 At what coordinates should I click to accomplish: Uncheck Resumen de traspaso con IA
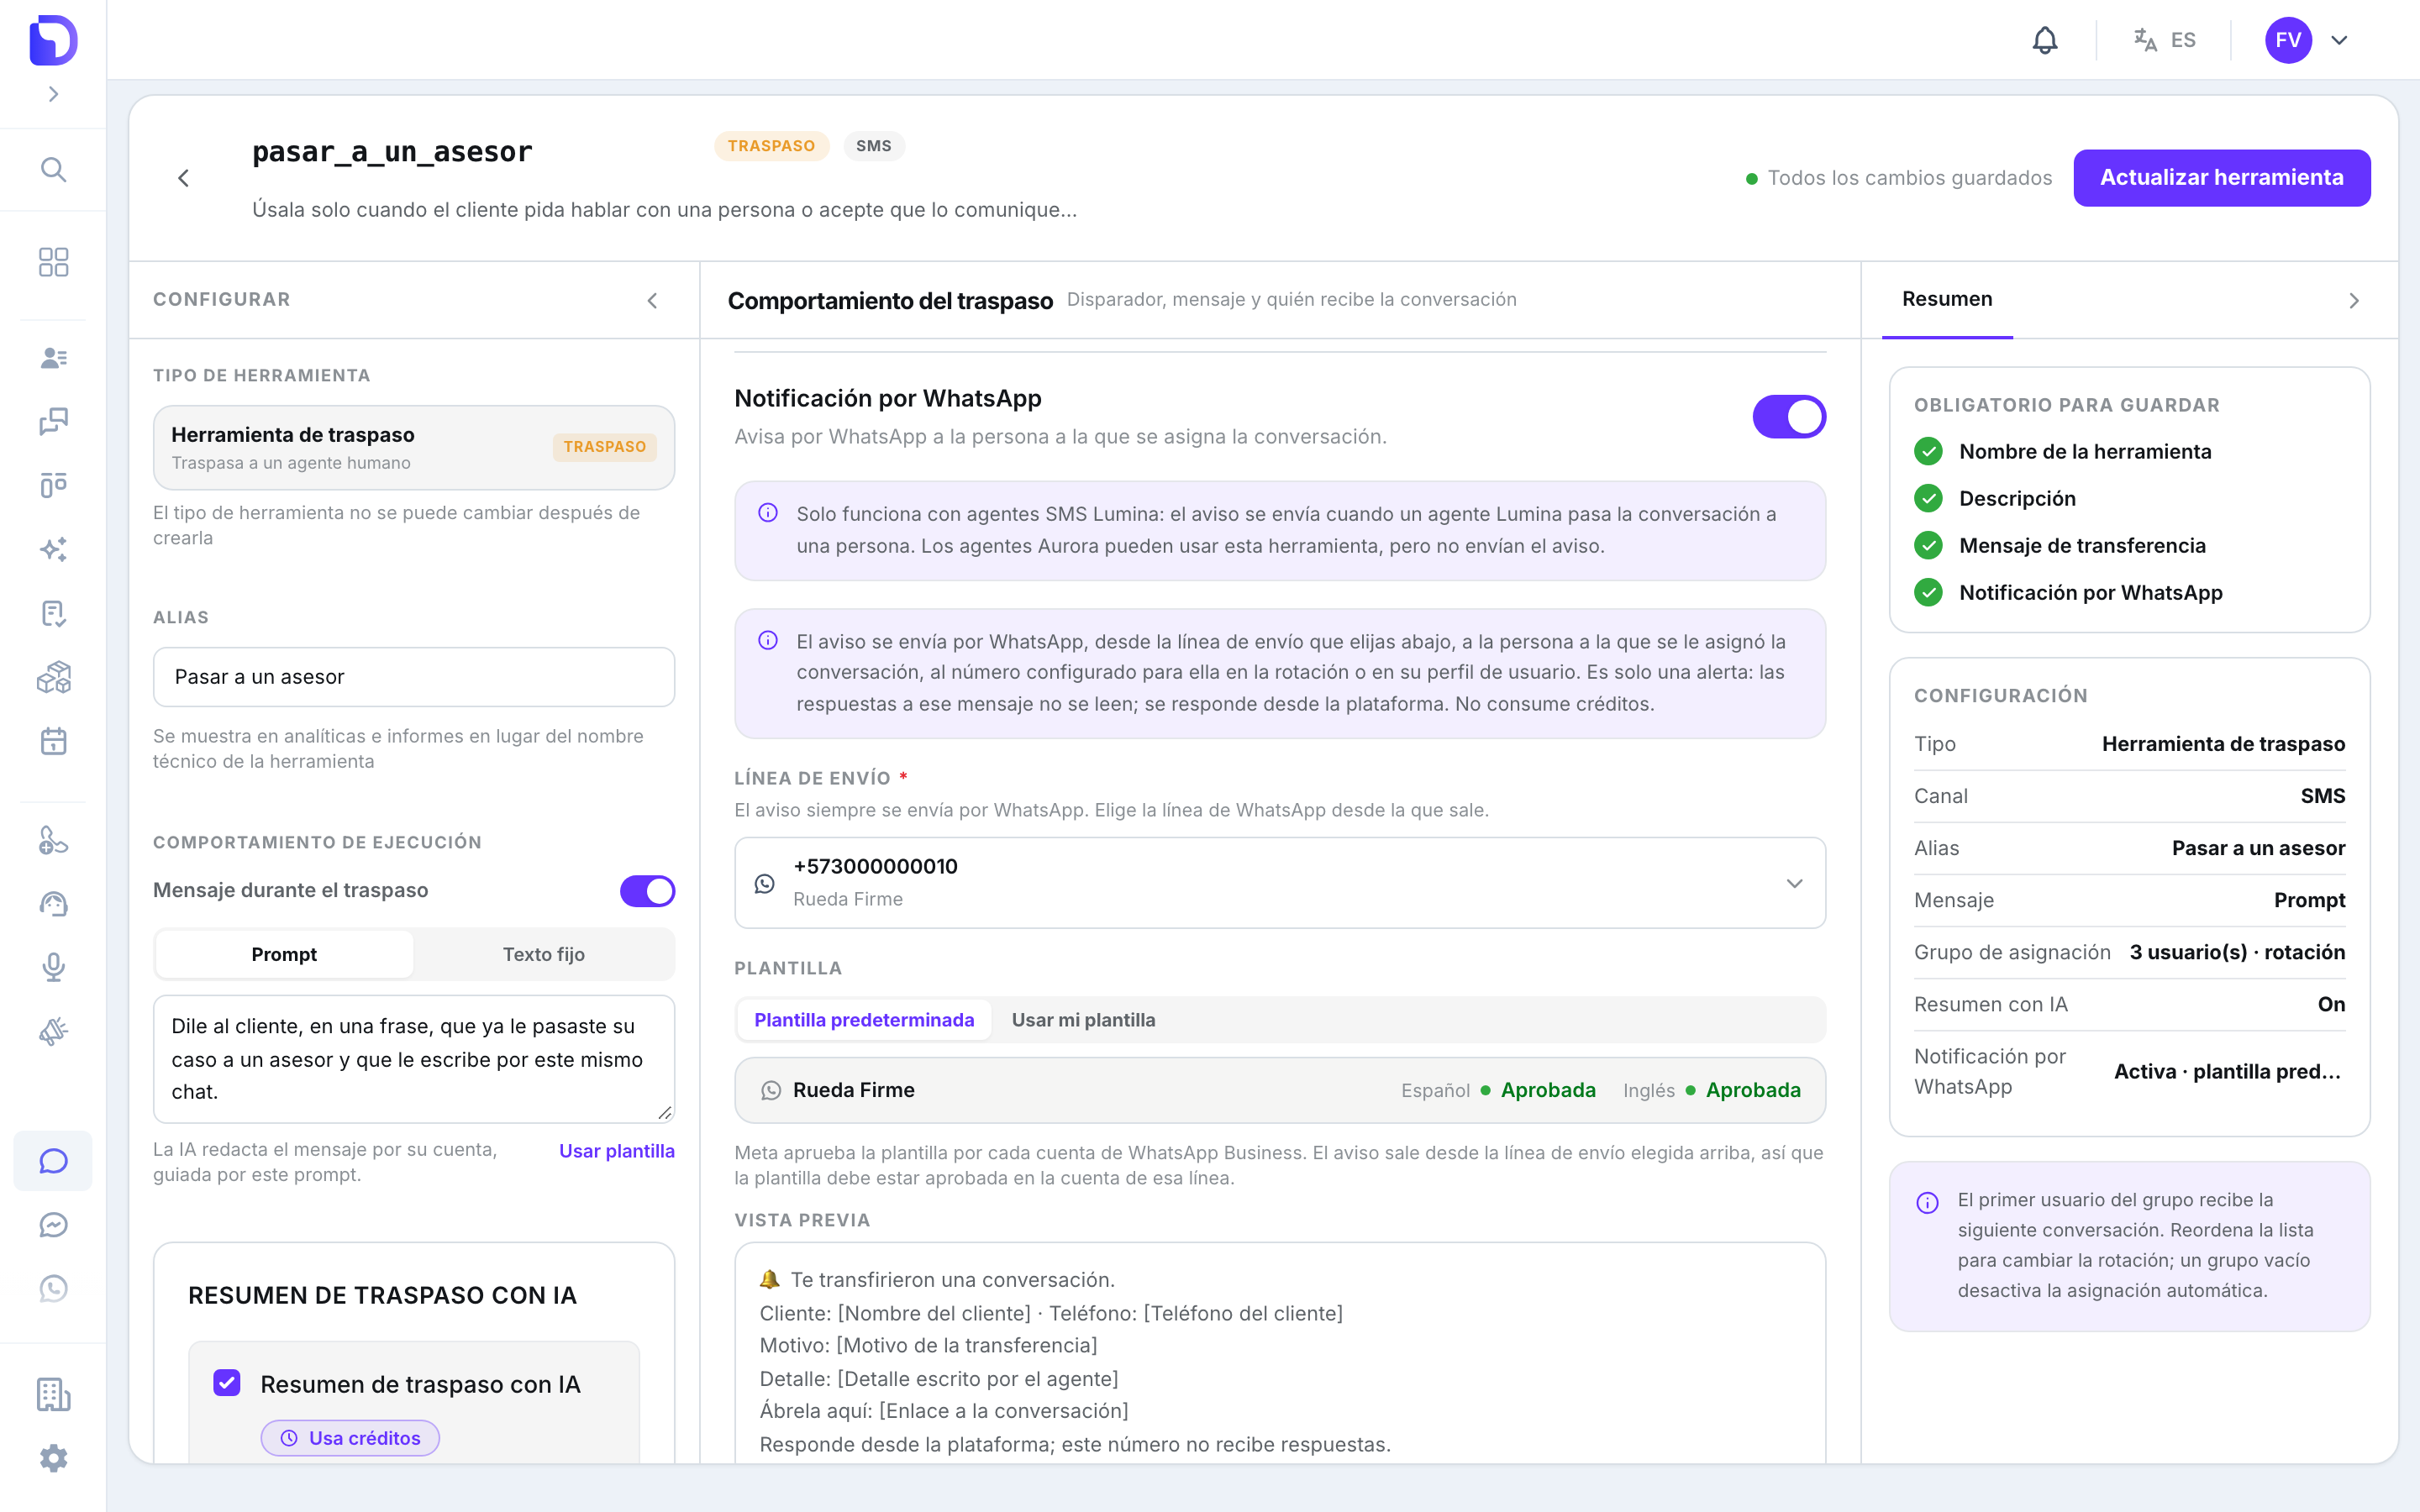tap(227, 1383)
